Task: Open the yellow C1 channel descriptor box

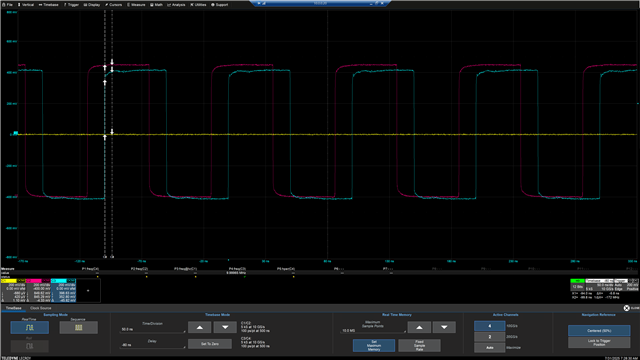Action: tap(13, 290)
